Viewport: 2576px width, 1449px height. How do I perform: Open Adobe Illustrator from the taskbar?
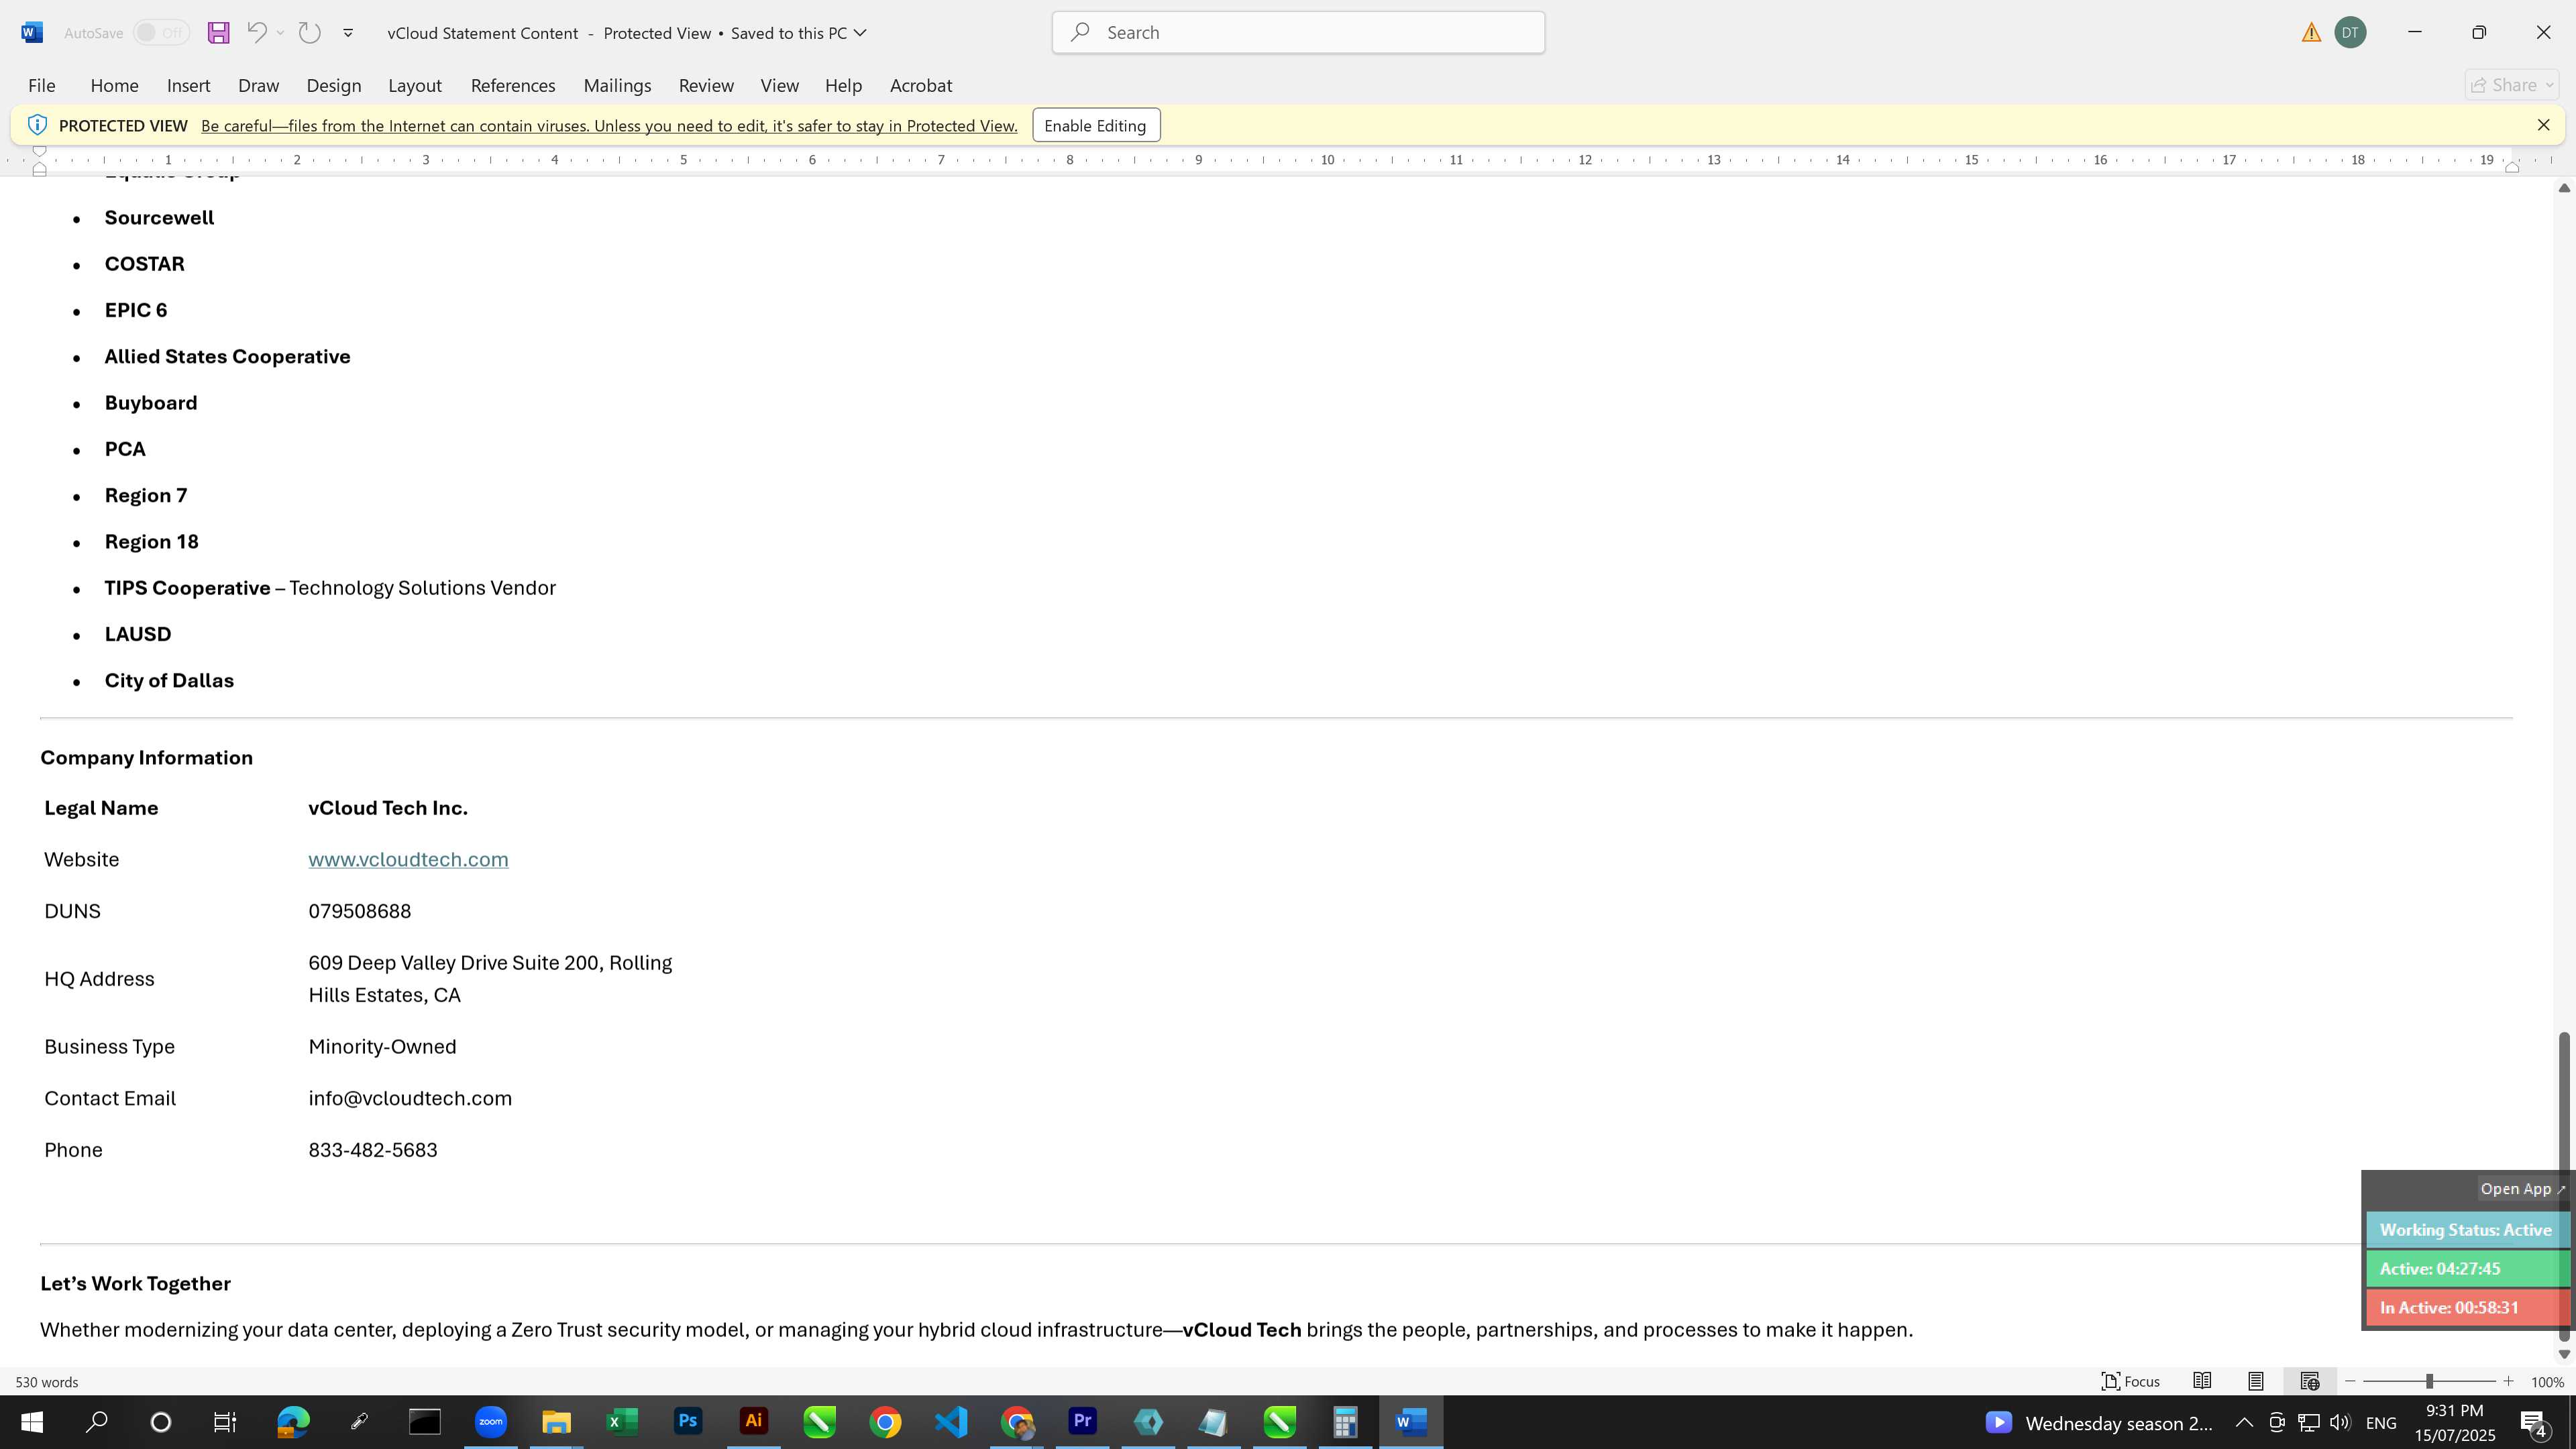754,1422
